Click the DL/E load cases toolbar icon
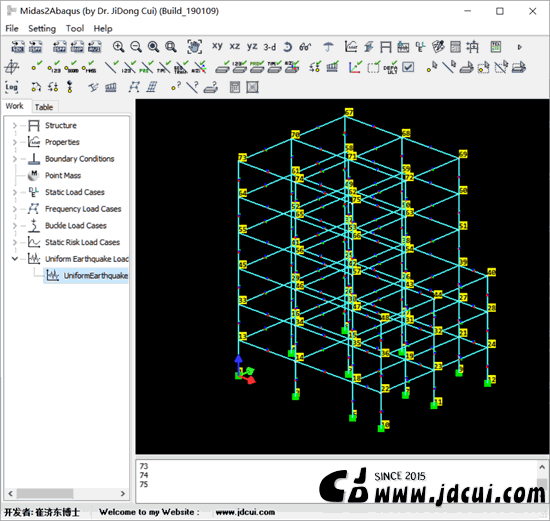 click(420, 47)
